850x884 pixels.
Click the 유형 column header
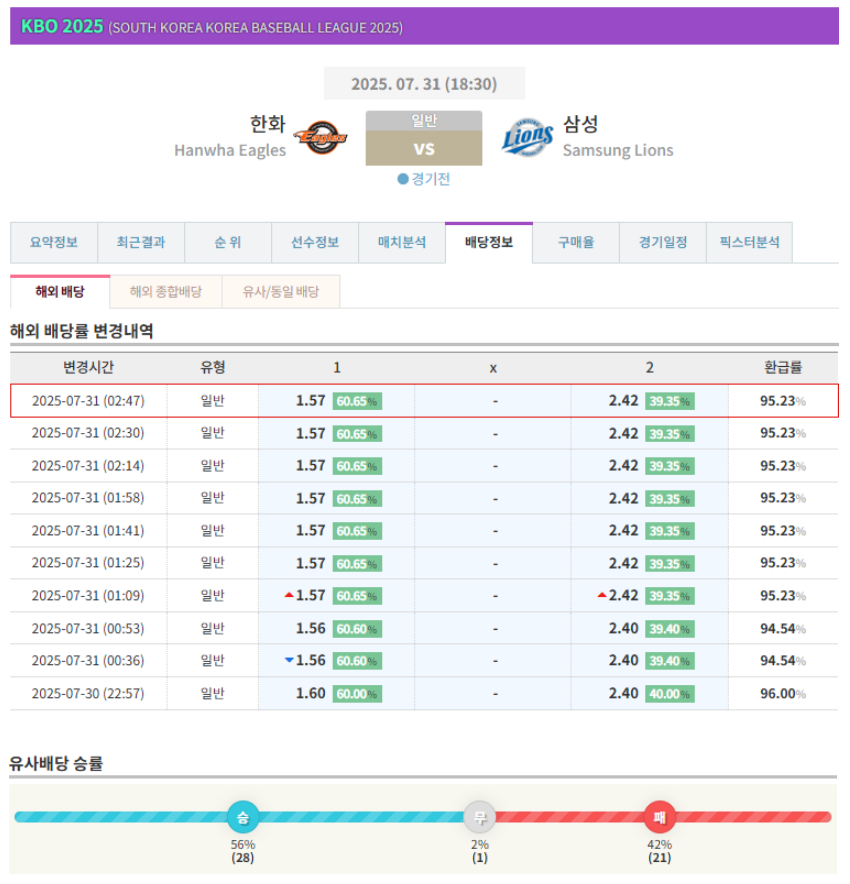pyautogui.click(x=212, y=368)
